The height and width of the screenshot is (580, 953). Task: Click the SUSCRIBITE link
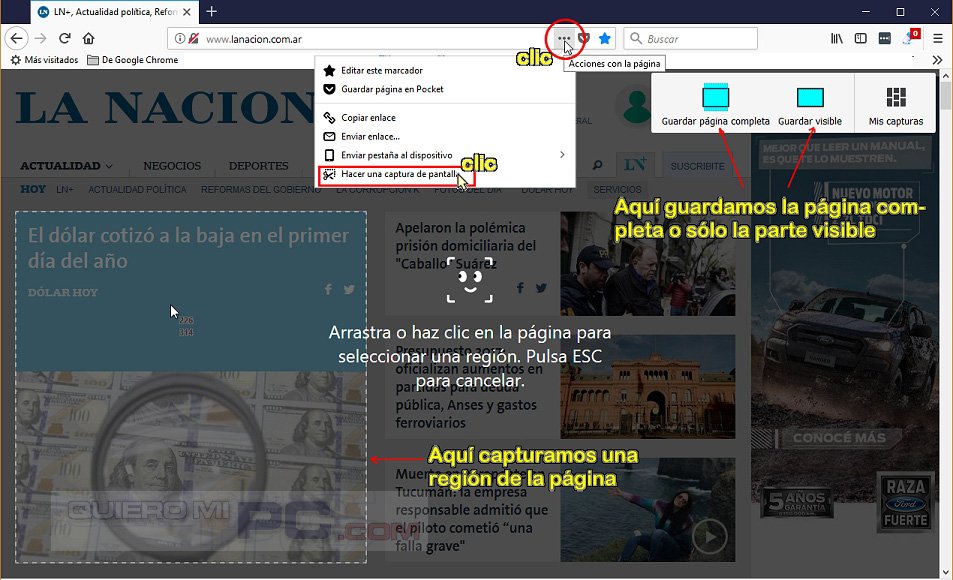[x=697, y=165]
